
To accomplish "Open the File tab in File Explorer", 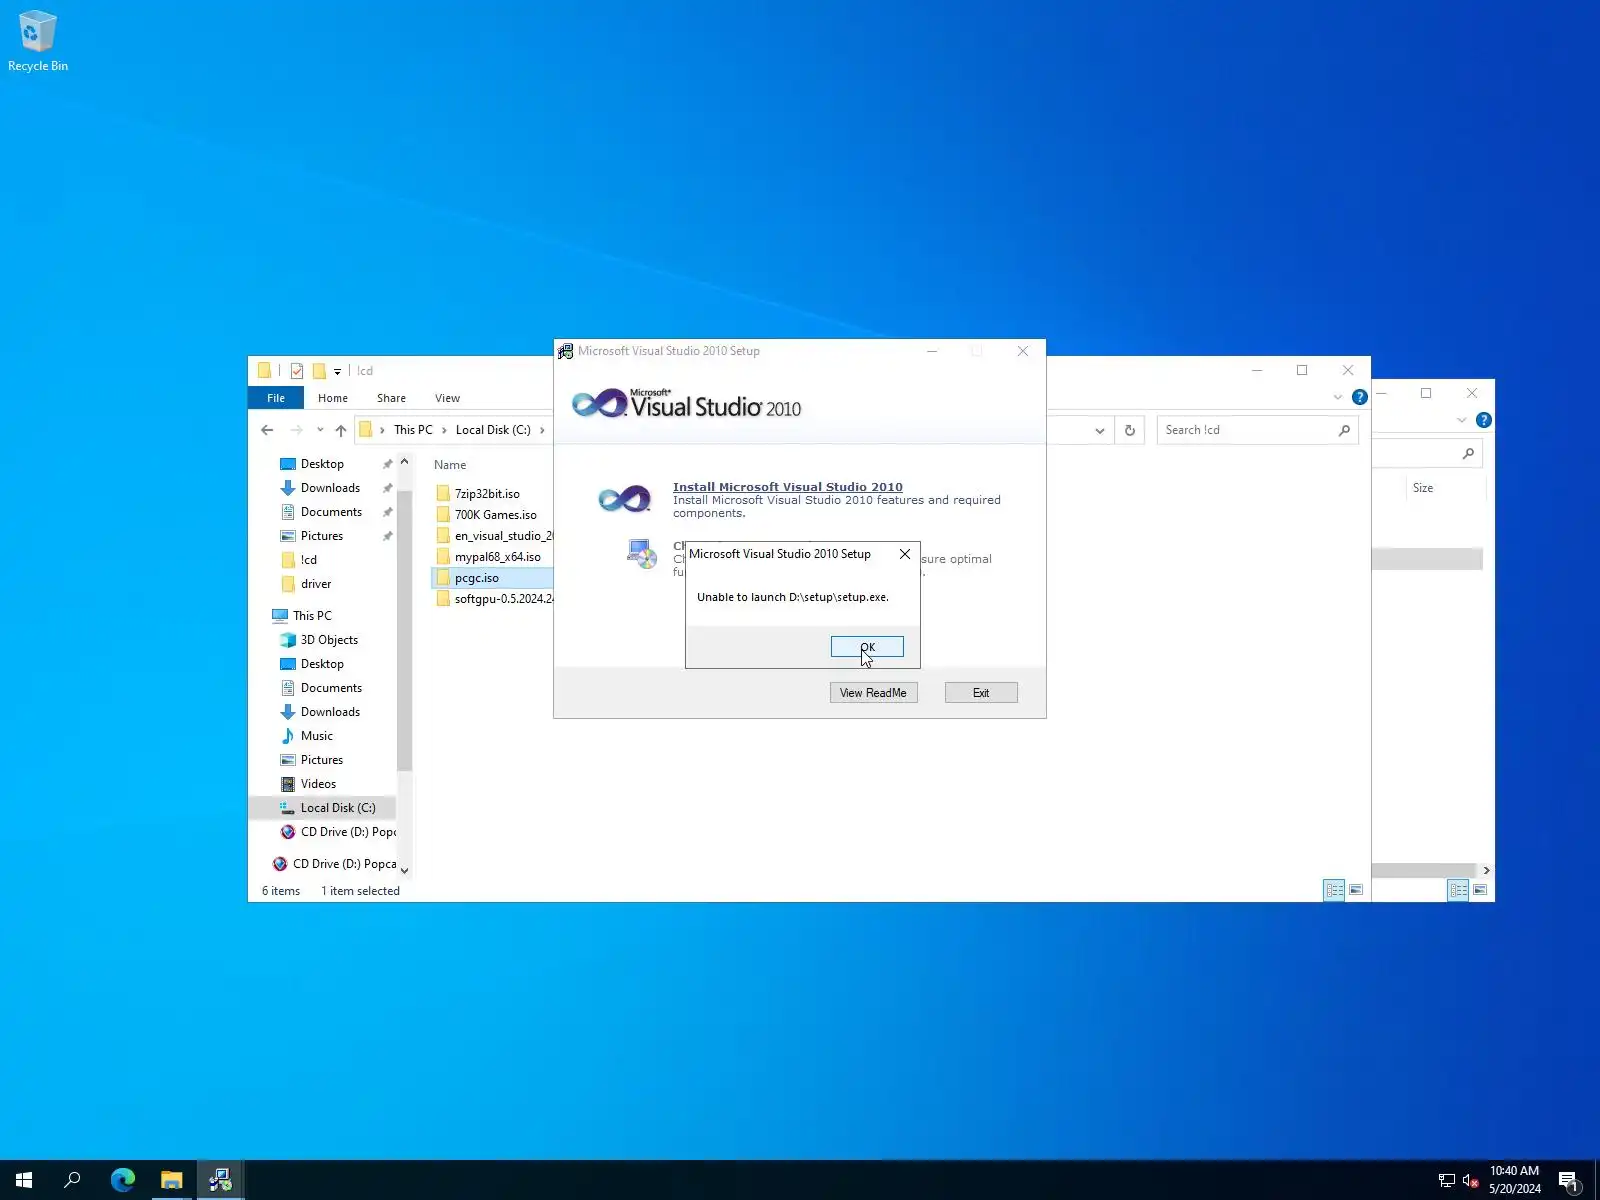I will tap(276, 398).
